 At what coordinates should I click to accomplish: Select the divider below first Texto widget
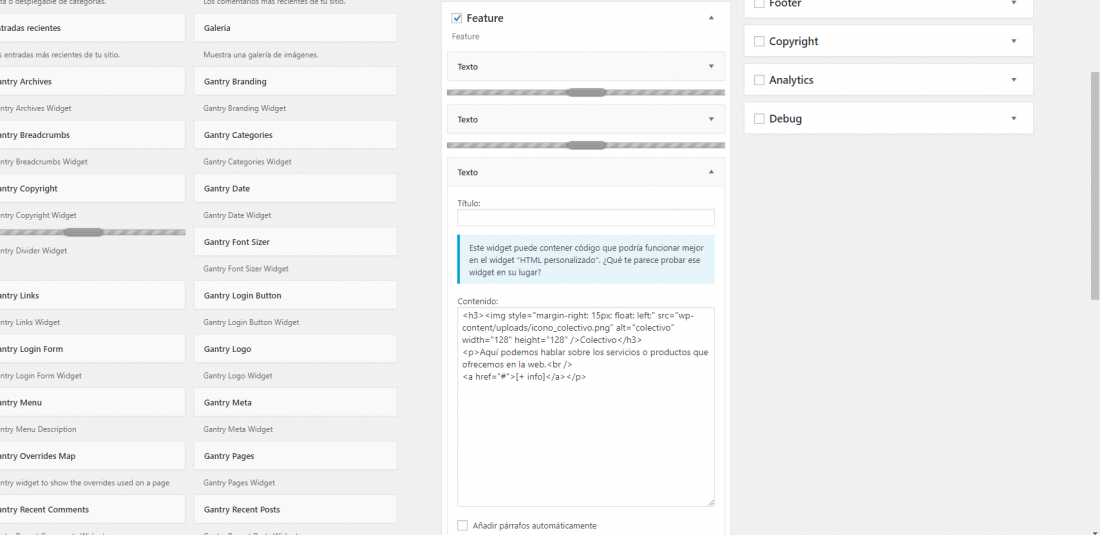(586, 93)
